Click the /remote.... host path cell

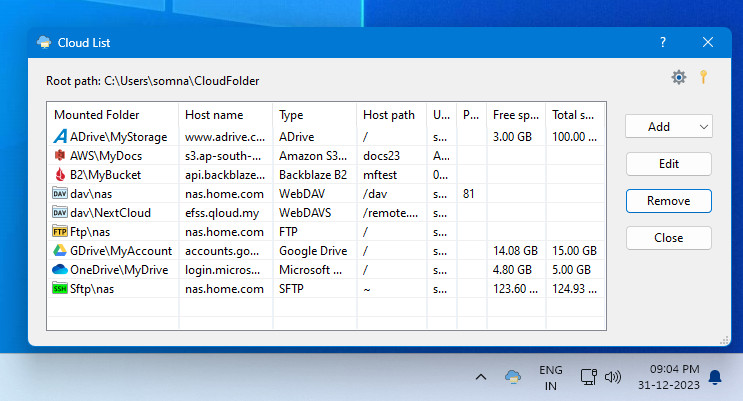point(390,213)
